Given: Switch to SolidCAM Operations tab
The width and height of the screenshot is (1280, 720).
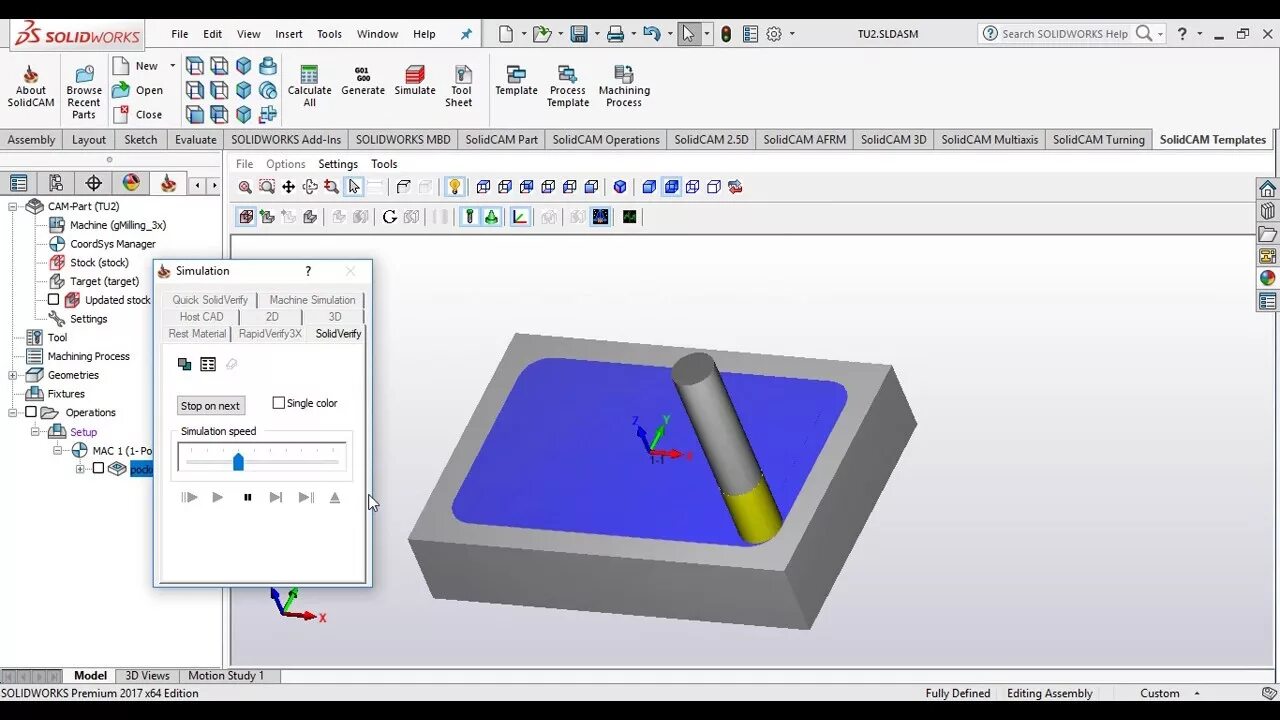Looking at the screenshot, I should tap(606, 140).
